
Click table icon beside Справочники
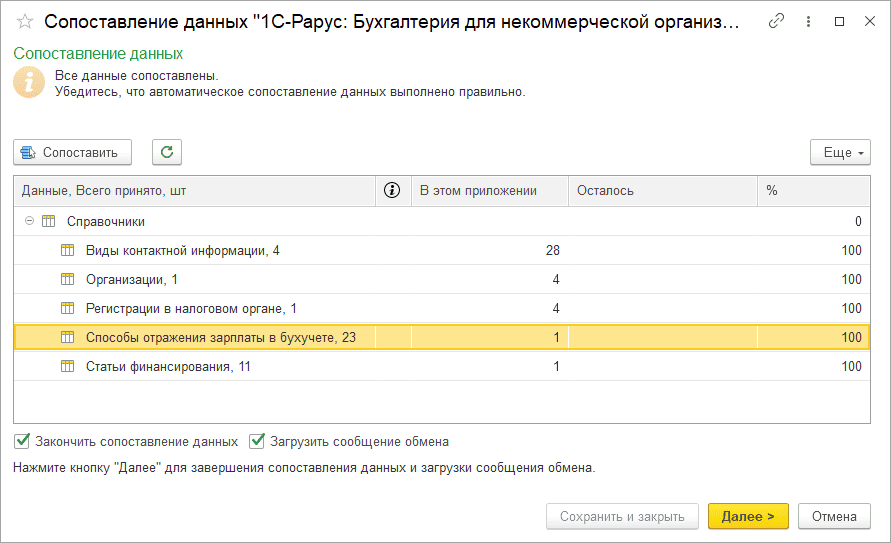(49, 221)
